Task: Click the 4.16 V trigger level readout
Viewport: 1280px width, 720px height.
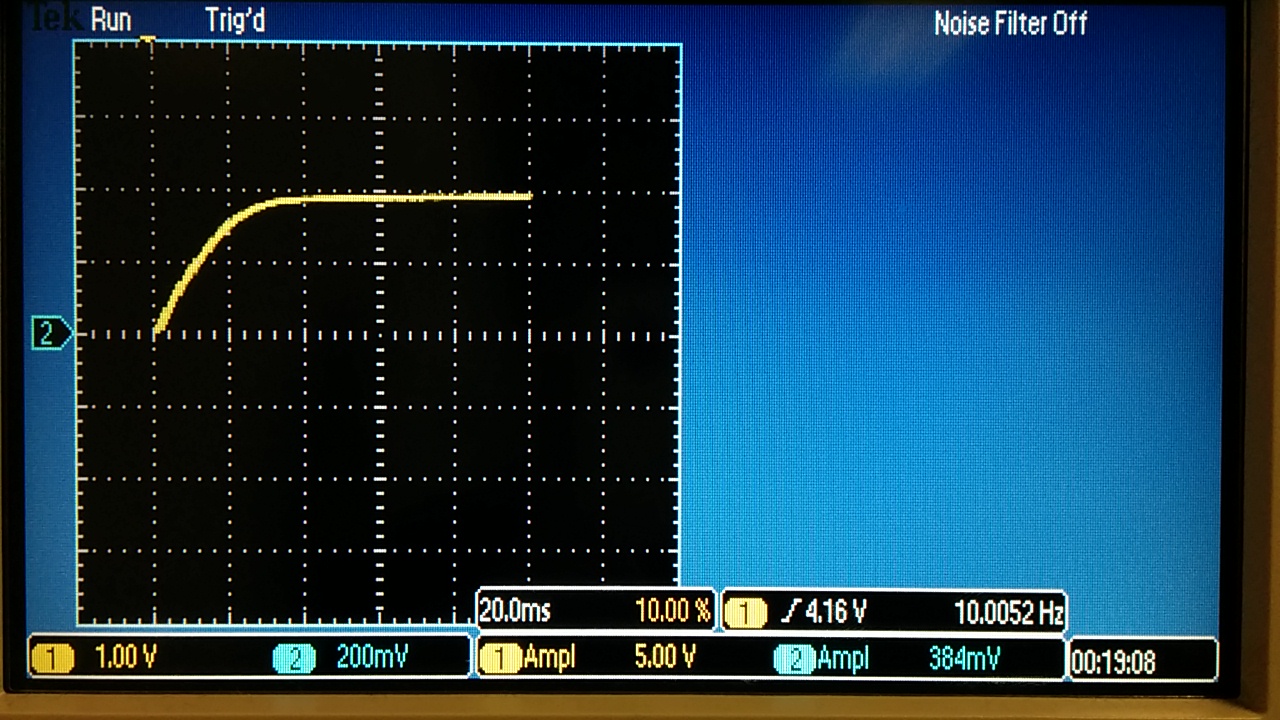Action: [834, 611]
